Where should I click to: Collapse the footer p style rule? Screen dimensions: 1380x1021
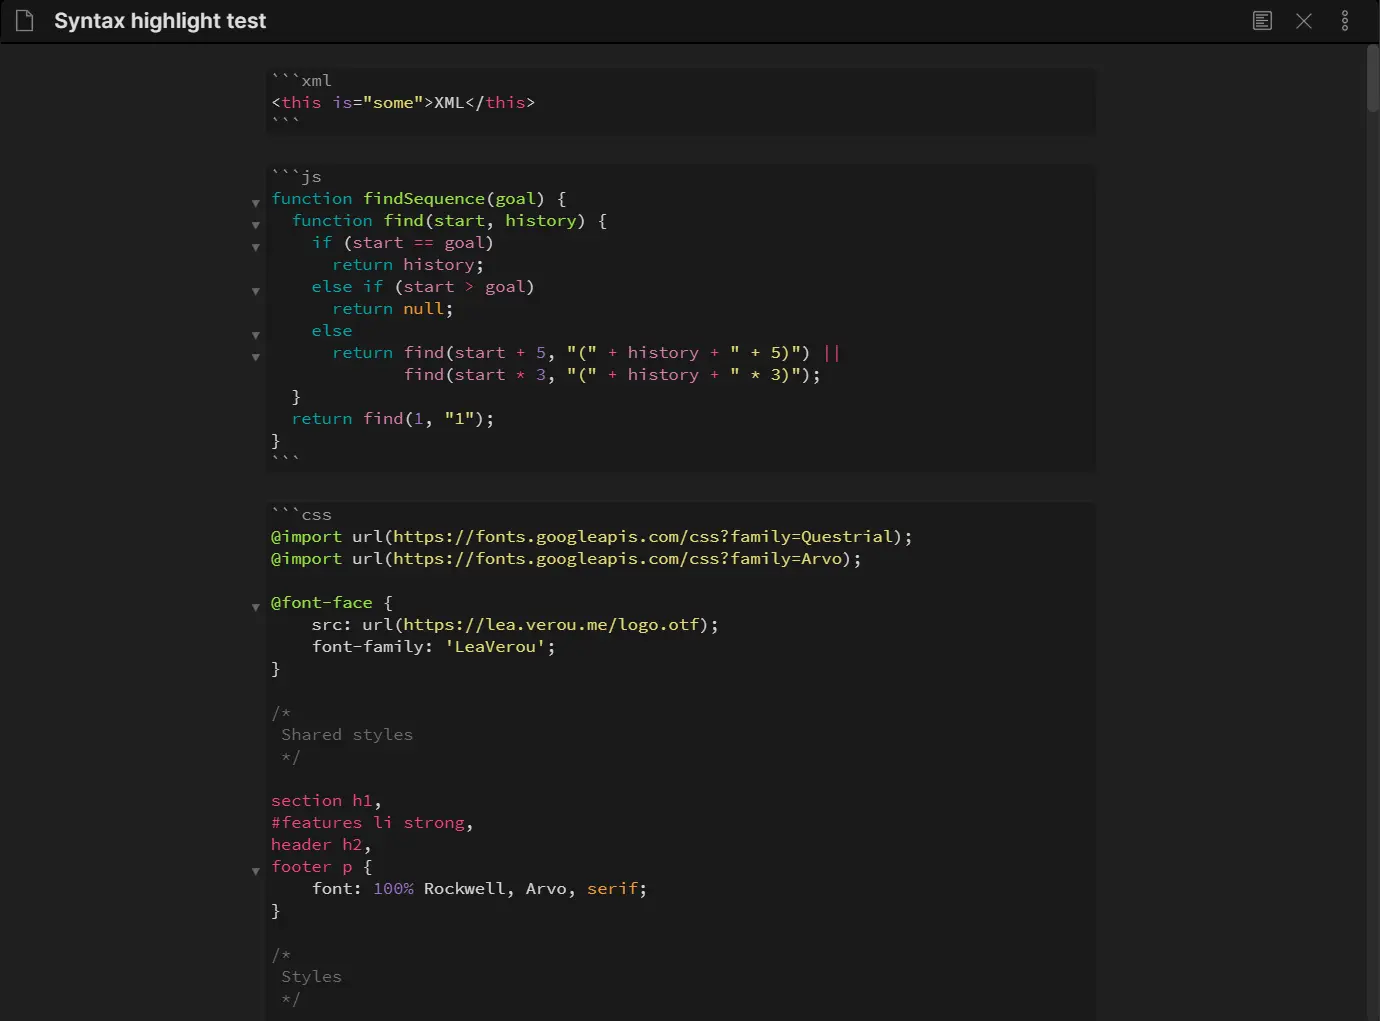[x=256, y=871]
